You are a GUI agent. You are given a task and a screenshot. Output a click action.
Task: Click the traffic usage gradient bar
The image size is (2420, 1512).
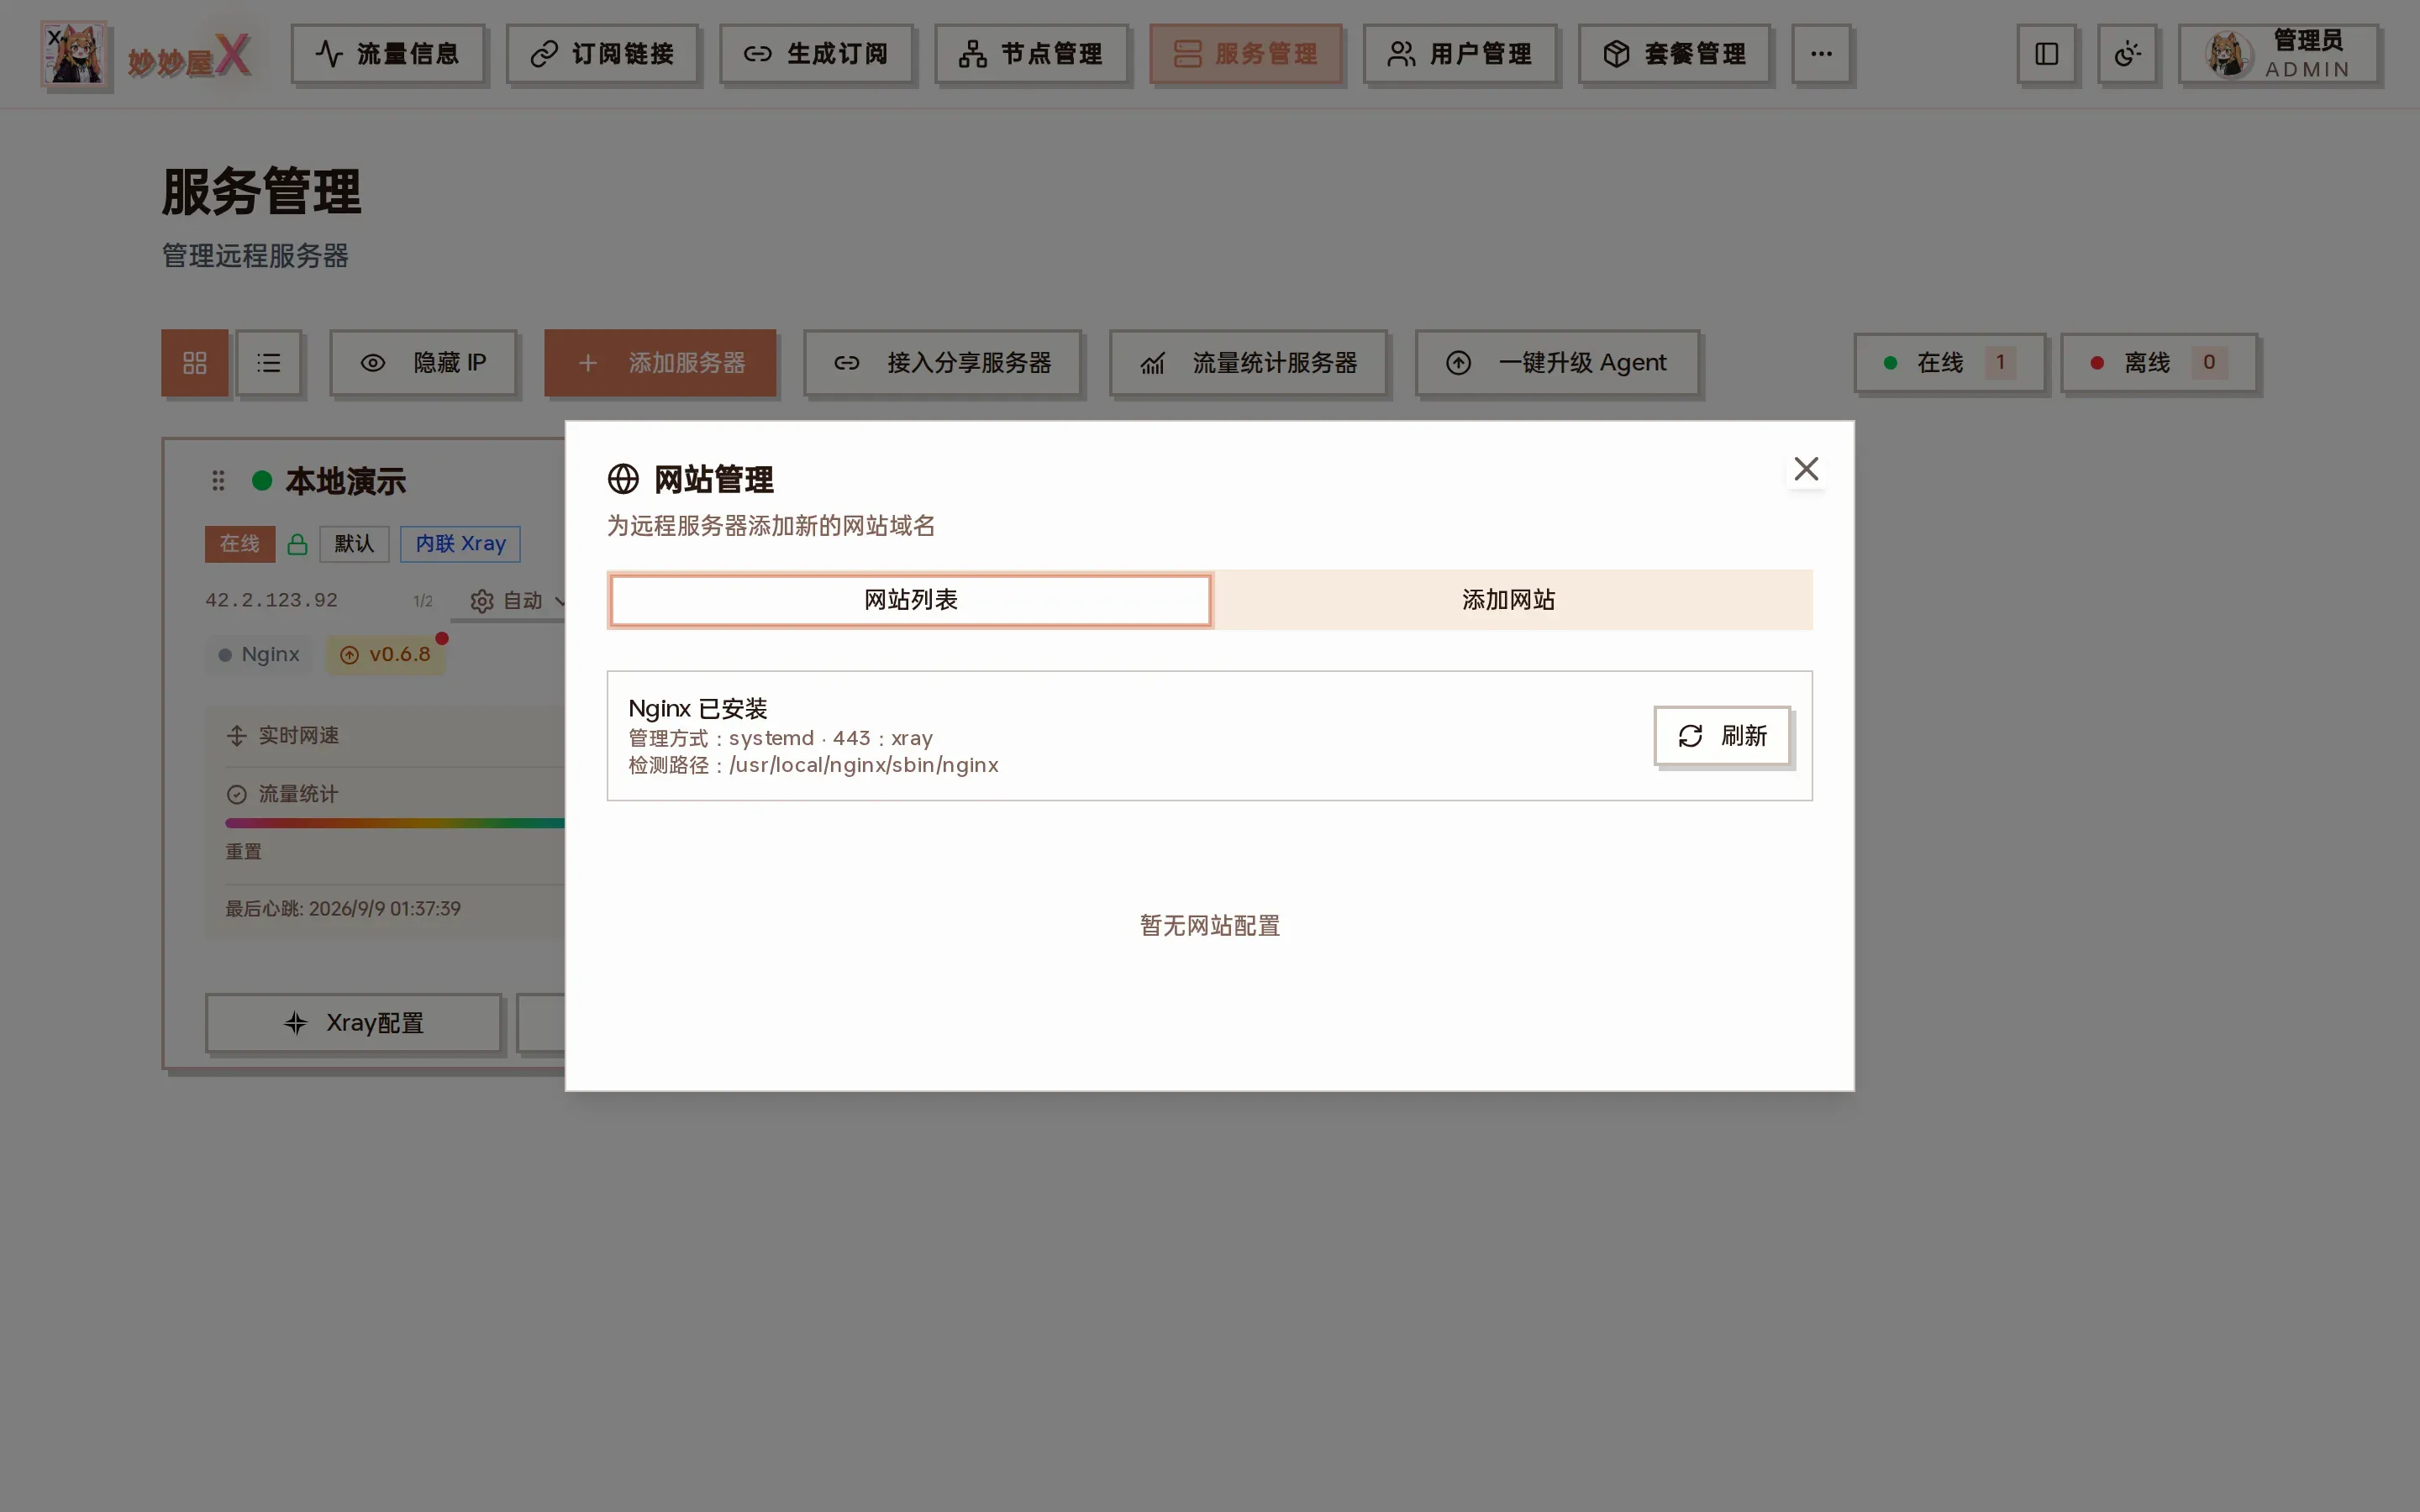click(x=395, y=824)
